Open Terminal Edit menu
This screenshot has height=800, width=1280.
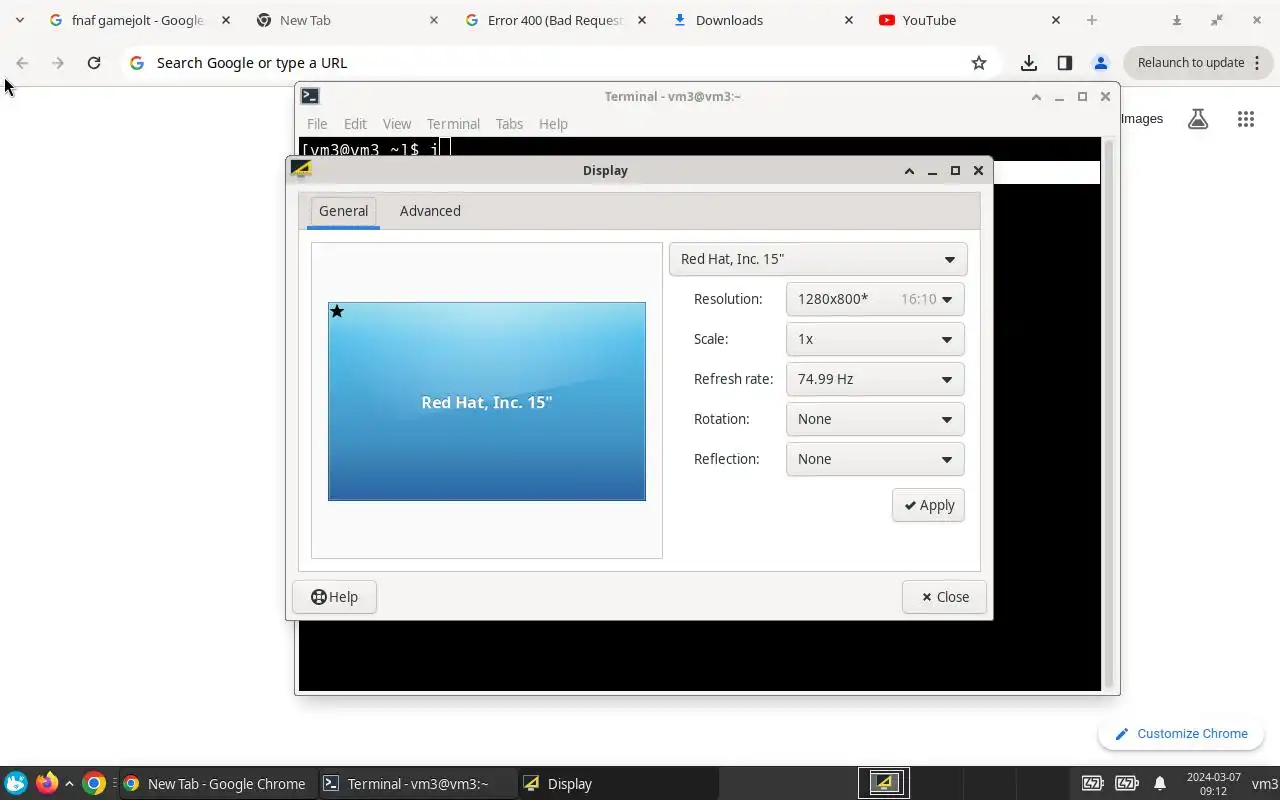[355, 124]
